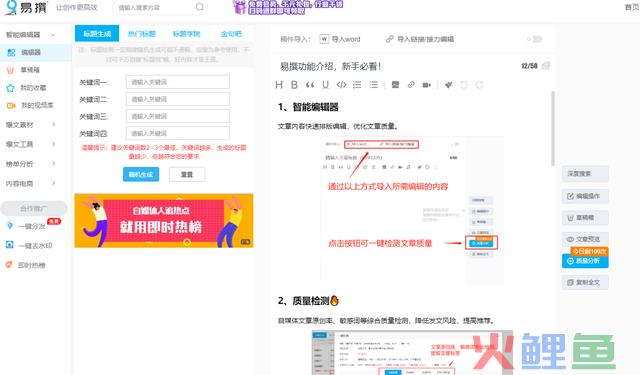Screen dimensions: 640x375
Task: Click the star icon beside 我的收藏
Action: pyautogui.click(x=11, y=88)
